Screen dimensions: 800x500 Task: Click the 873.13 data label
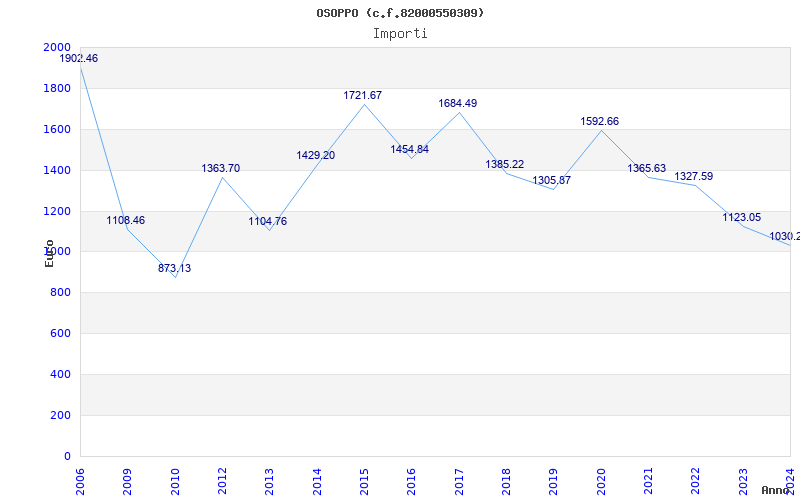pos(174,268)
